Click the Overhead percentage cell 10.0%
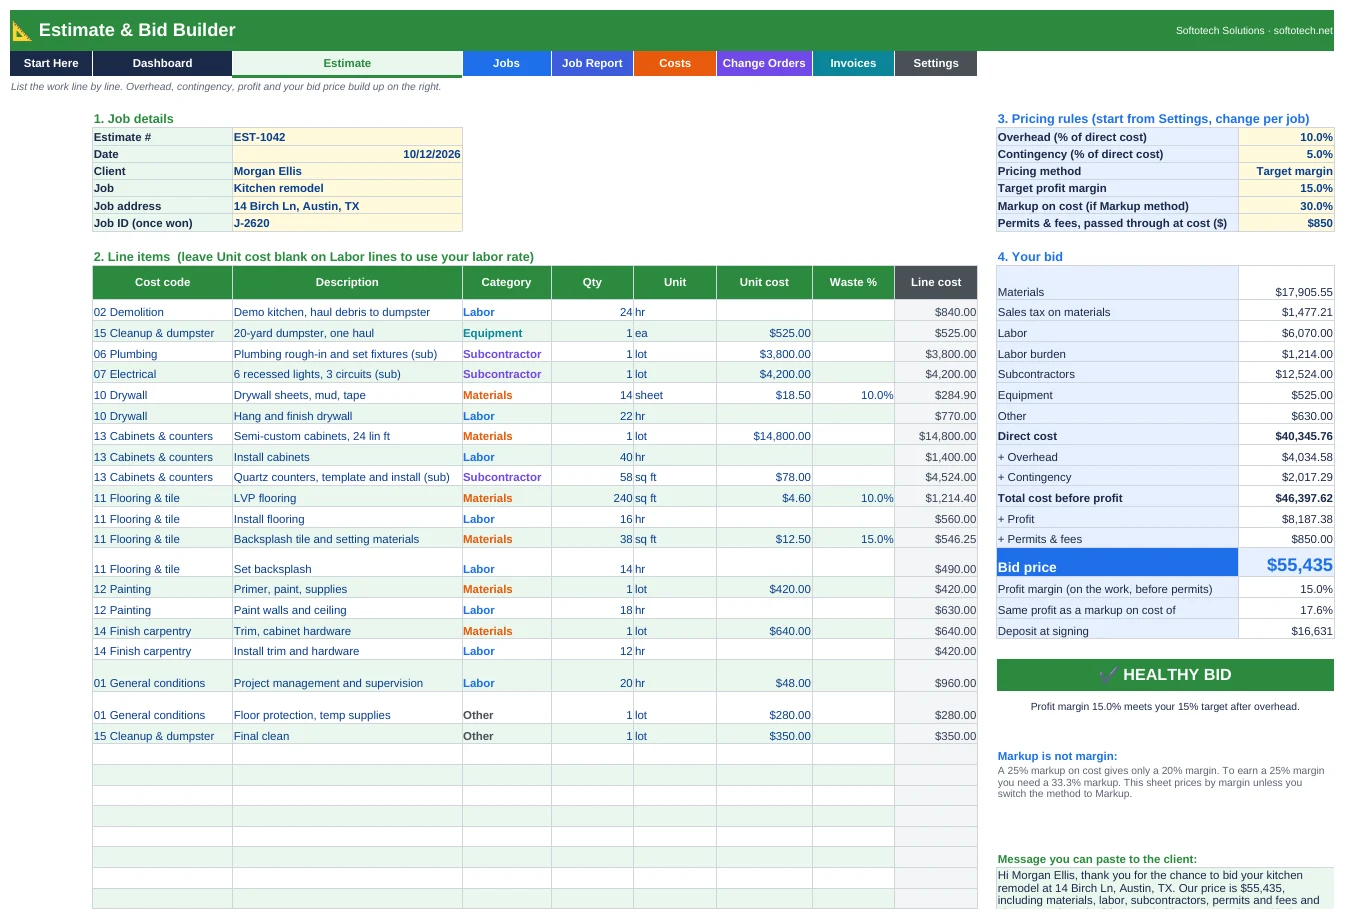1345x919 pixels. pyautogui.click(x=1286, y=137)
